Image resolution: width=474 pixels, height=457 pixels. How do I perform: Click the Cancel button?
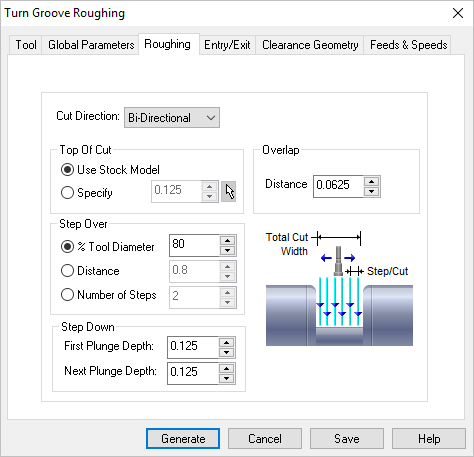[265, 439]
